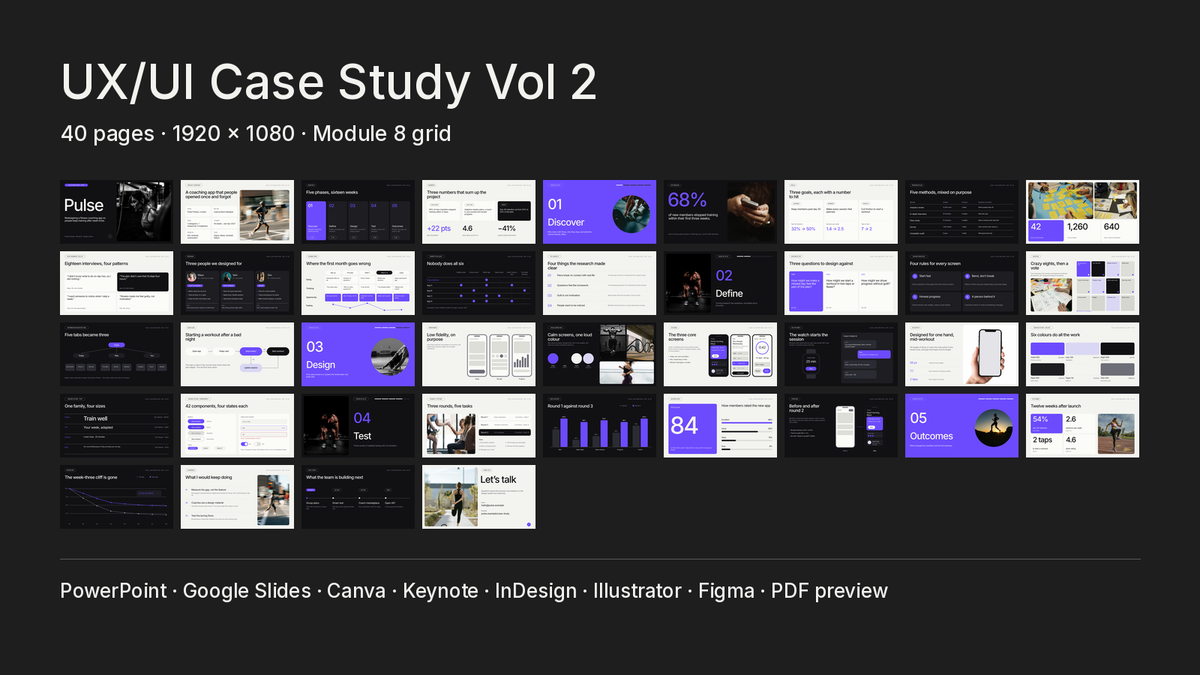Click the 'PDF preview' format label

coord(829,591)
